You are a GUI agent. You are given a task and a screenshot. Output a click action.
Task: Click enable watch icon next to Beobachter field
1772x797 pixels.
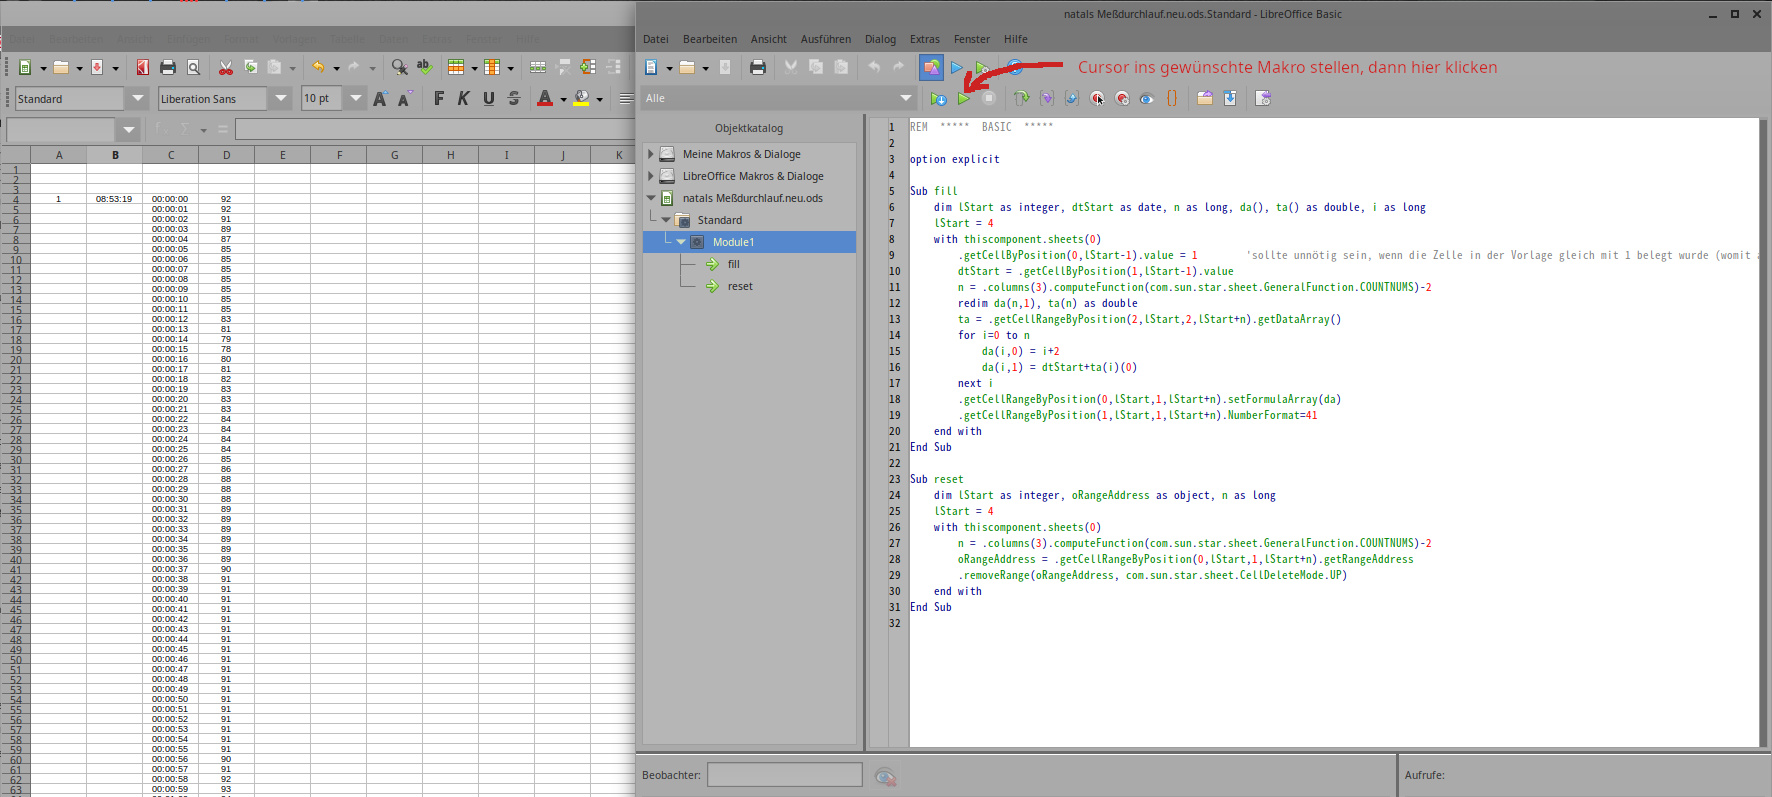coord(885,775)
